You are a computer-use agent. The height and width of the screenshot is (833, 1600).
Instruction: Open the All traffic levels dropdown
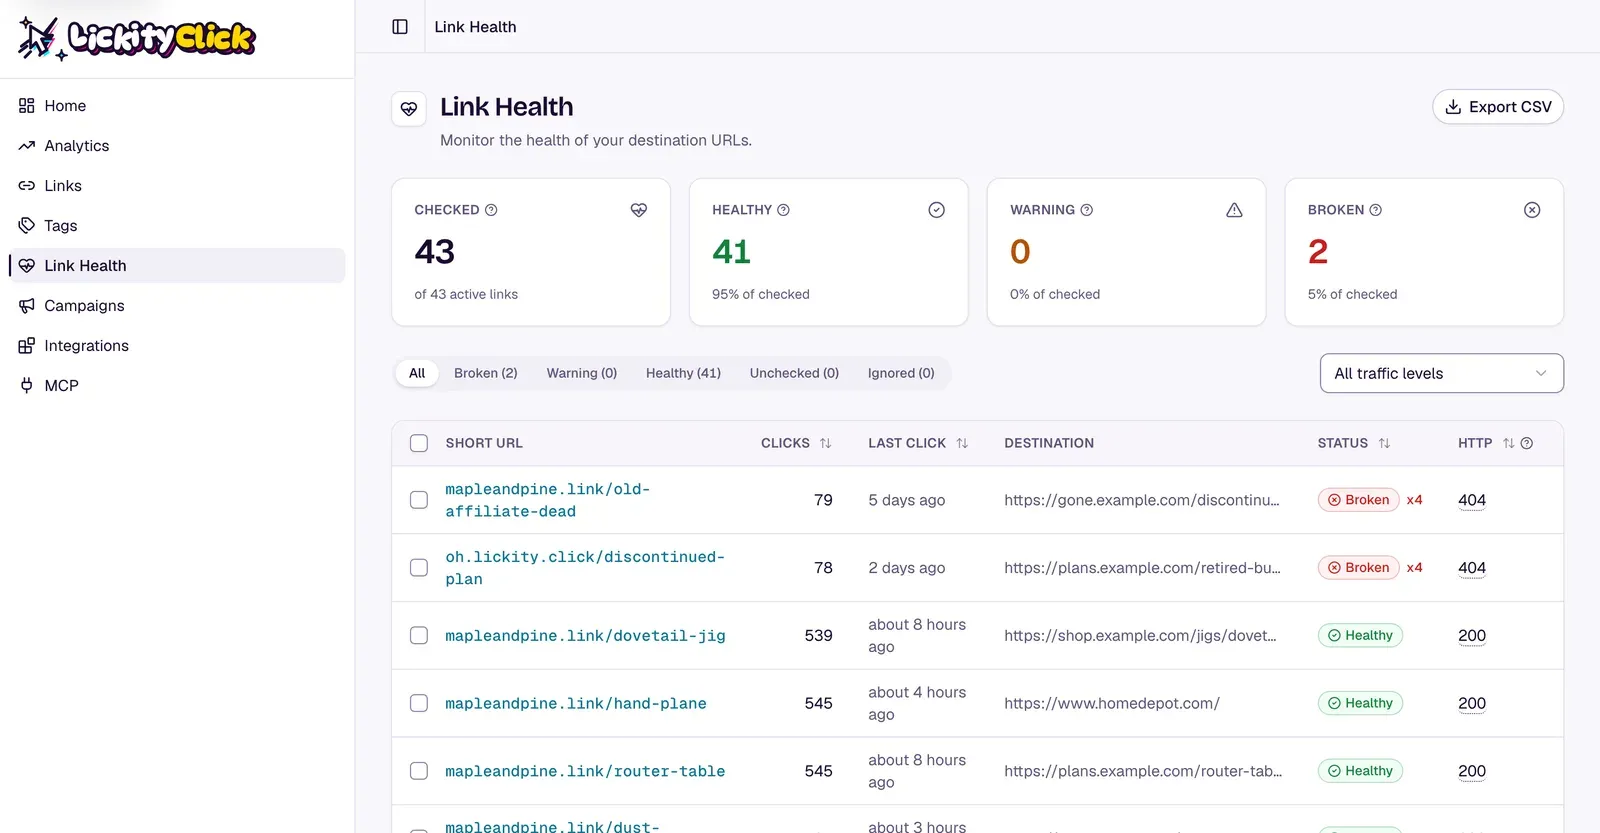[x=1442, y=373]
